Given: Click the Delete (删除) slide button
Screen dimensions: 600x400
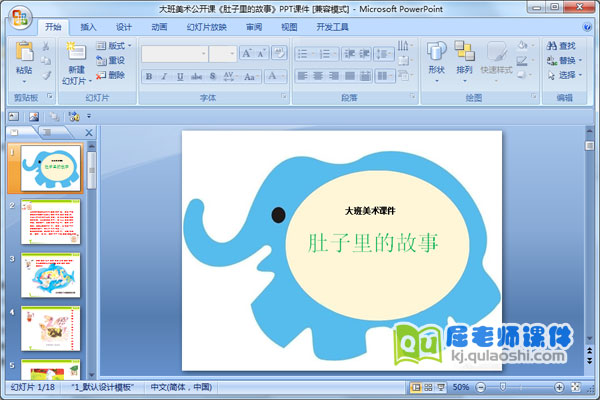Looking at the screenshot, I should pos(111,75).
